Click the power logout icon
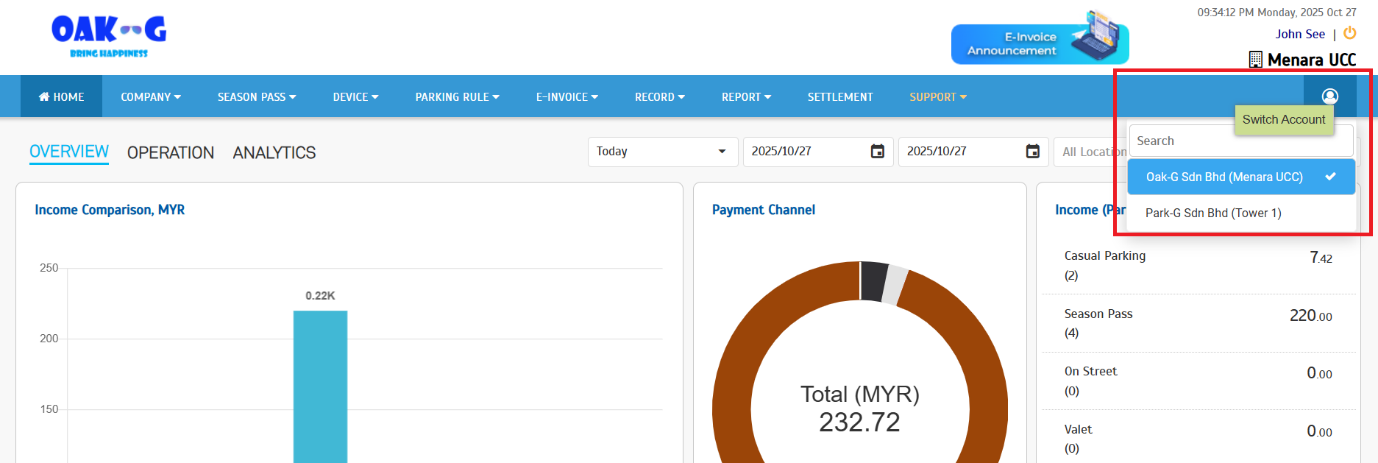The image size is (1378, 463). point(1349,33)
